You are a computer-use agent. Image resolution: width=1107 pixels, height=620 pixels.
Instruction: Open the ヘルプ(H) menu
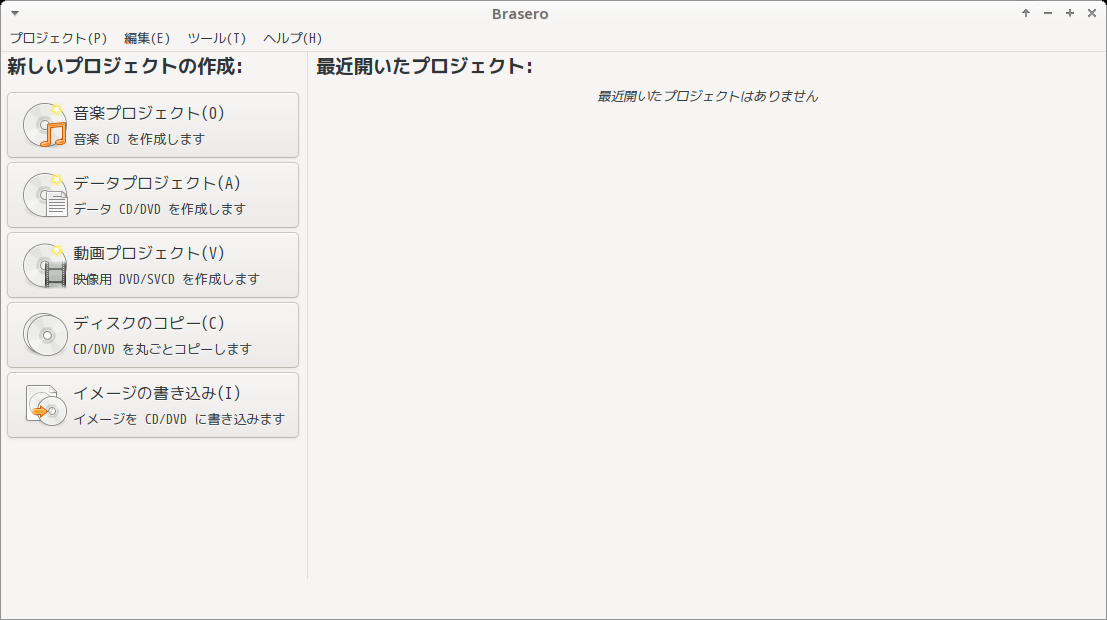[292, 38]
